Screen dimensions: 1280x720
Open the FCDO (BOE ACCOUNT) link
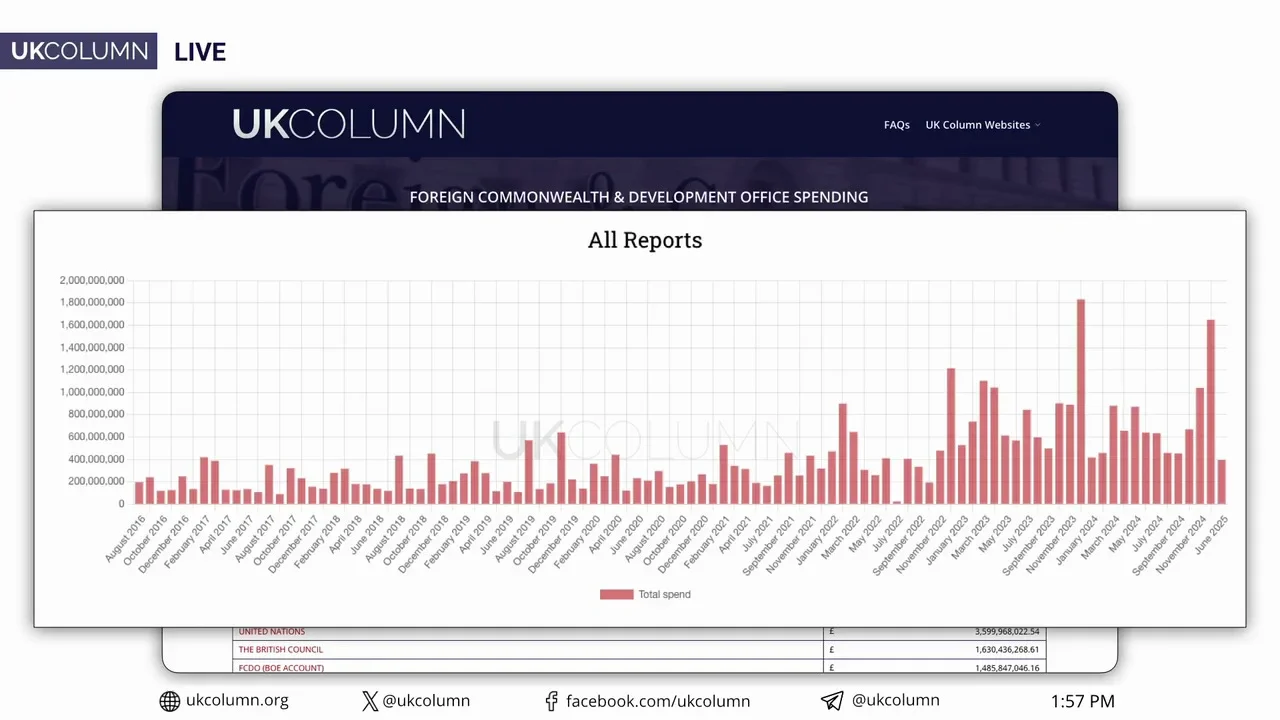coord(281,667)
